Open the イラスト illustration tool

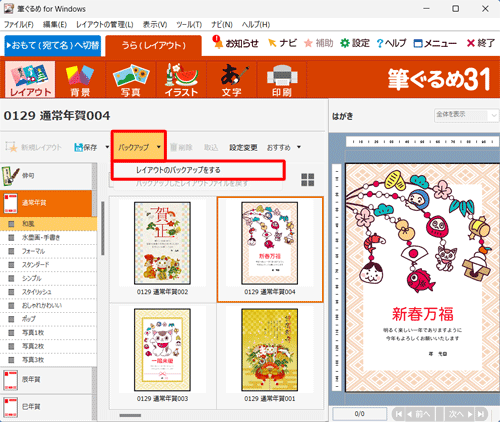(x=181, y=79)
